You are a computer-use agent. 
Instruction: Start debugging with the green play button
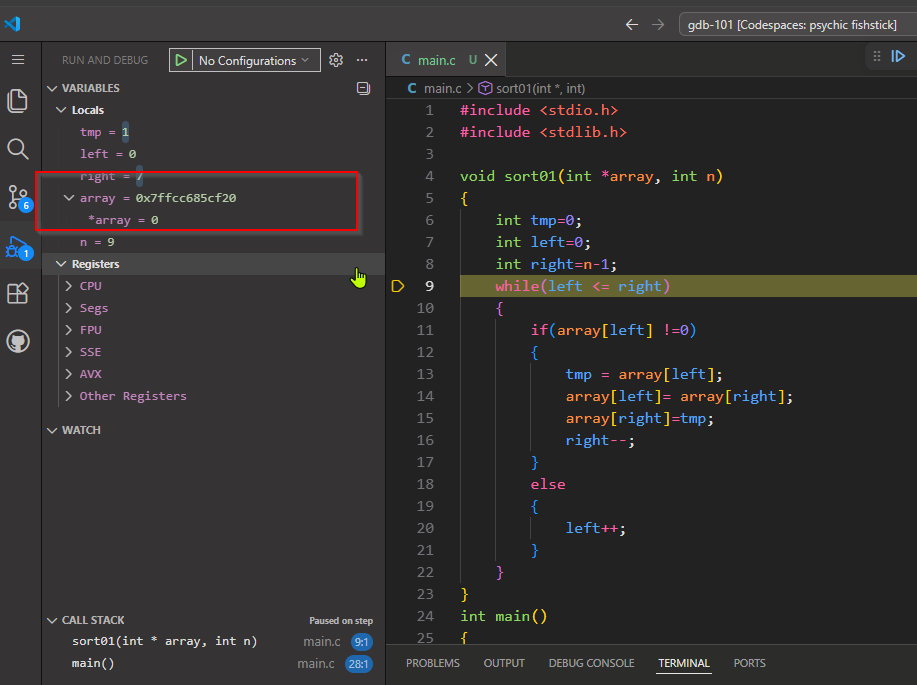(x=181, y=60)
